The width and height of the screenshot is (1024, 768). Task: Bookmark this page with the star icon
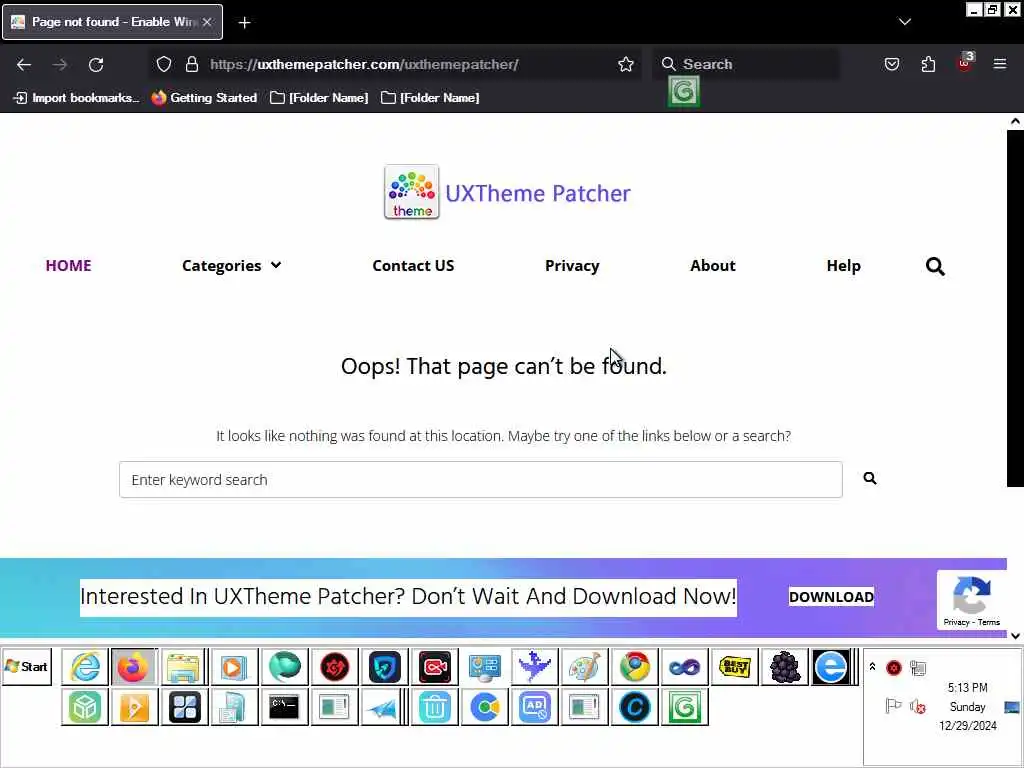point(626,64)
